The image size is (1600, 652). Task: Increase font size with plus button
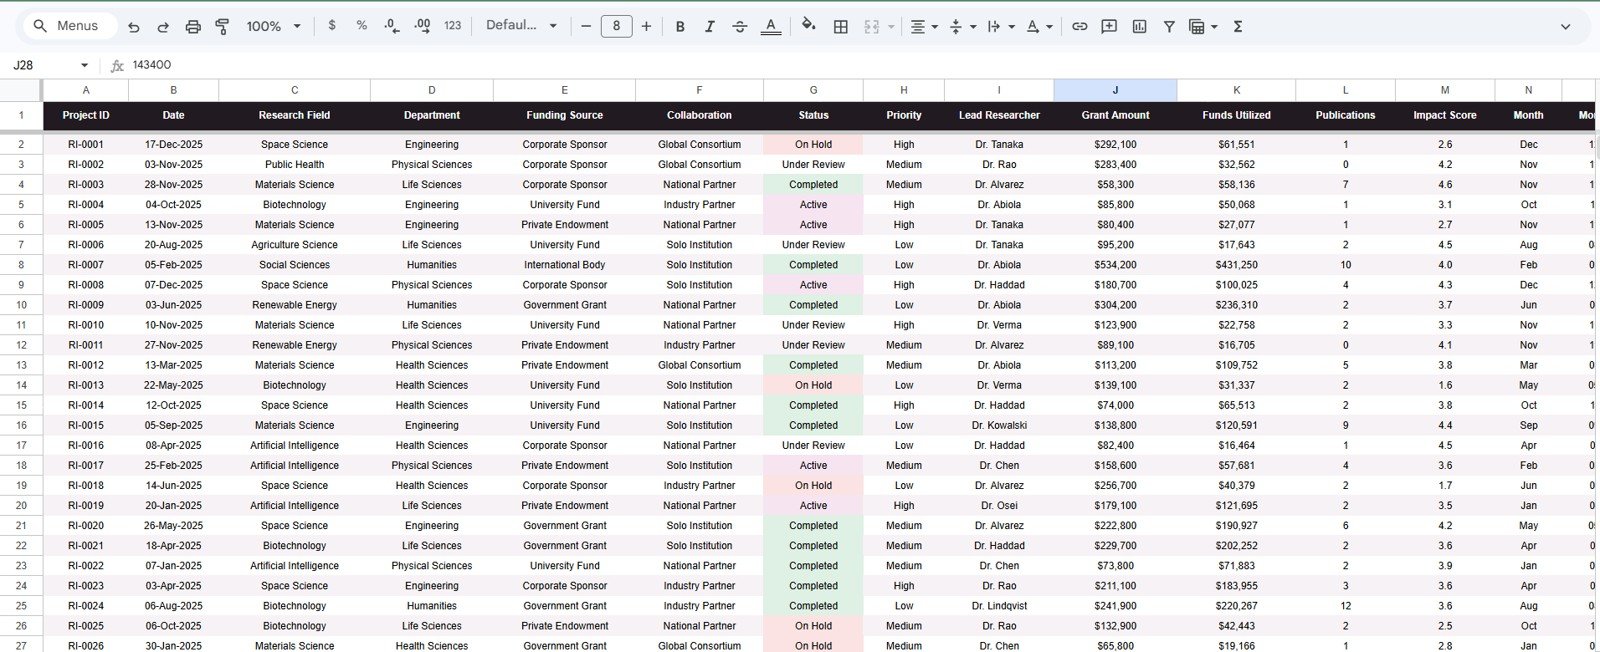646,26
